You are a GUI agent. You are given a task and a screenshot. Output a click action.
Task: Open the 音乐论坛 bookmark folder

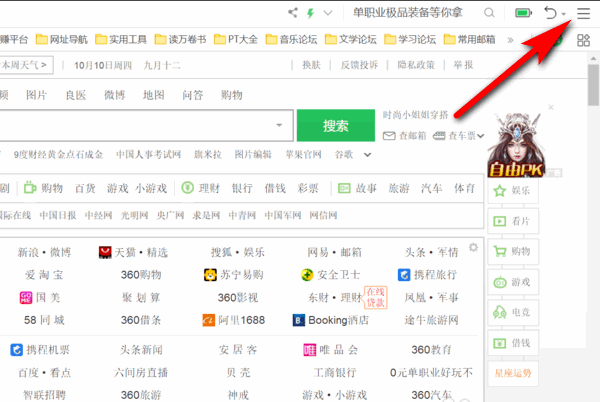tap(291, 39)
